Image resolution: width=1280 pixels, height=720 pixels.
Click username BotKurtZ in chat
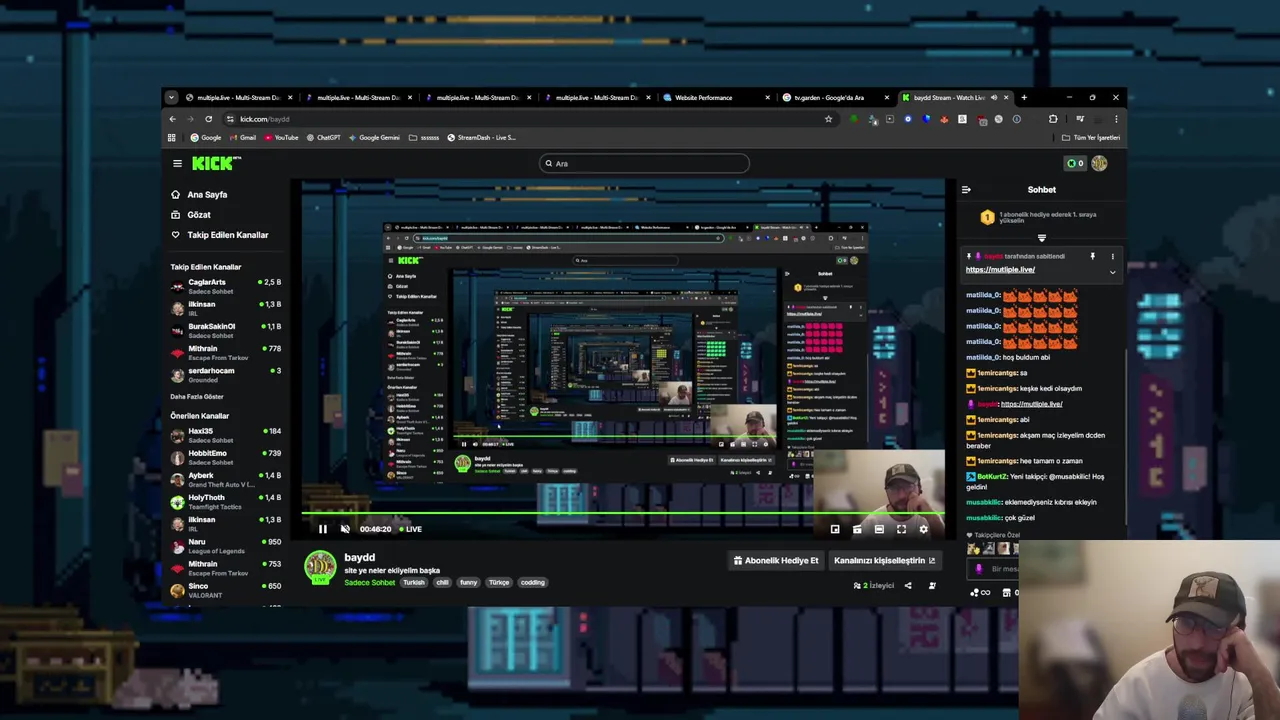[x=992, y=477]
